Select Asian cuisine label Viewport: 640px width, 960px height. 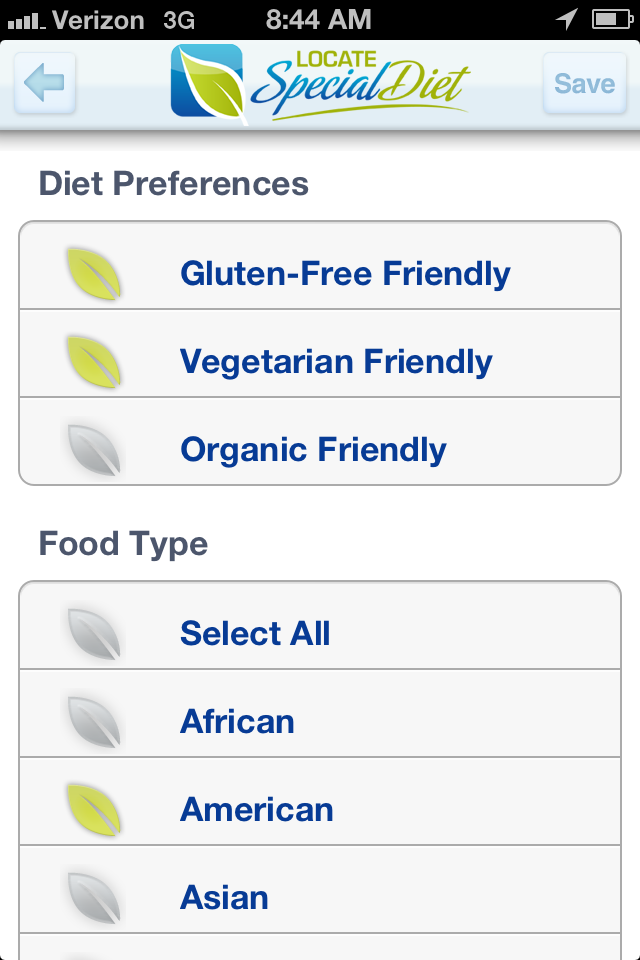[224, 898]
